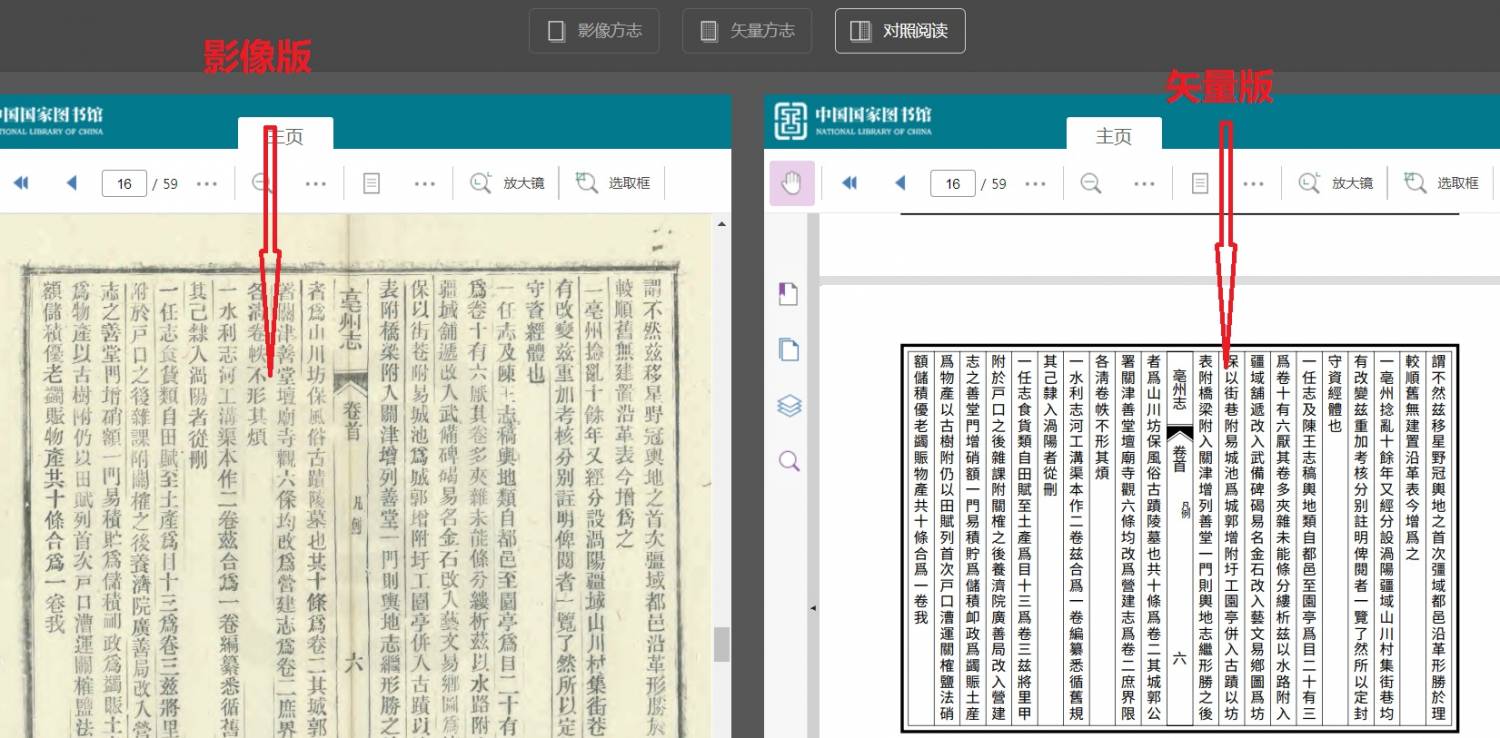Activate 放大镜 magnifier in left viewer
Viewport: 1500px width, 738px height.
tap(508, 183)
